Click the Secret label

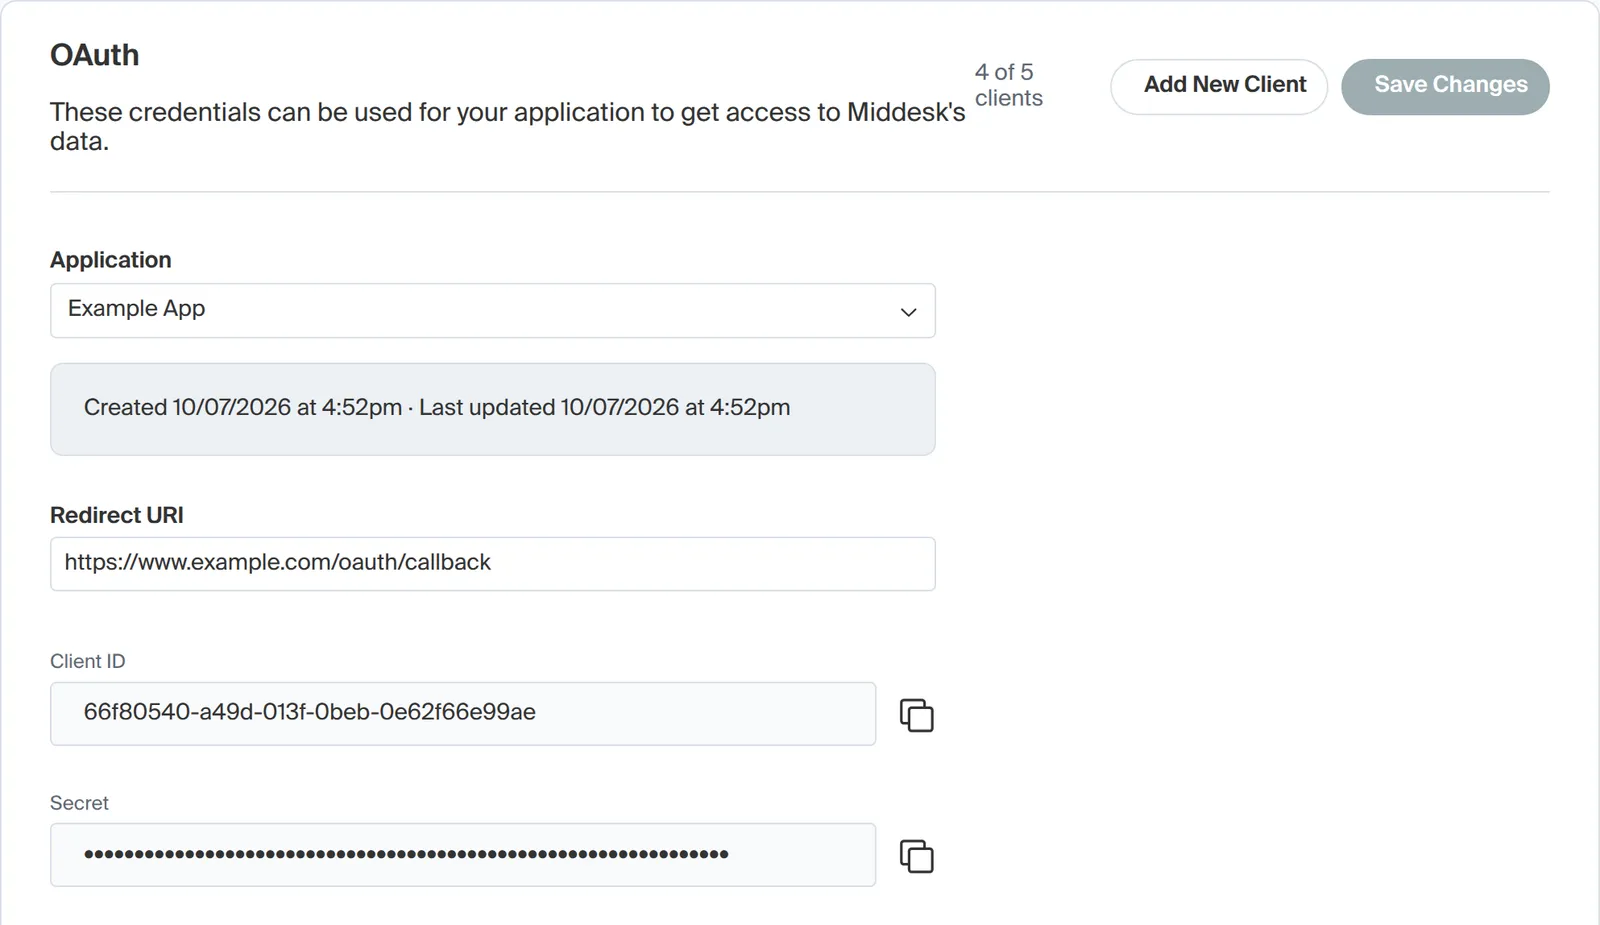pyautogui.click(x=79, y=803)
